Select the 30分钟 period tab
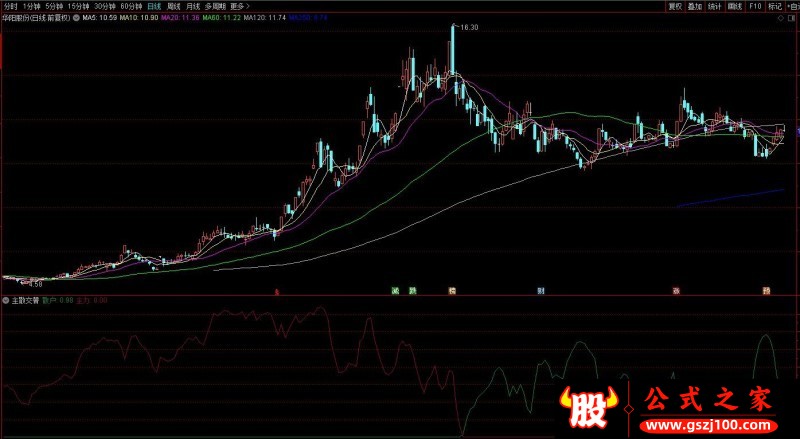The height and width of the screenshot is (439, 800). coord(105,6)
